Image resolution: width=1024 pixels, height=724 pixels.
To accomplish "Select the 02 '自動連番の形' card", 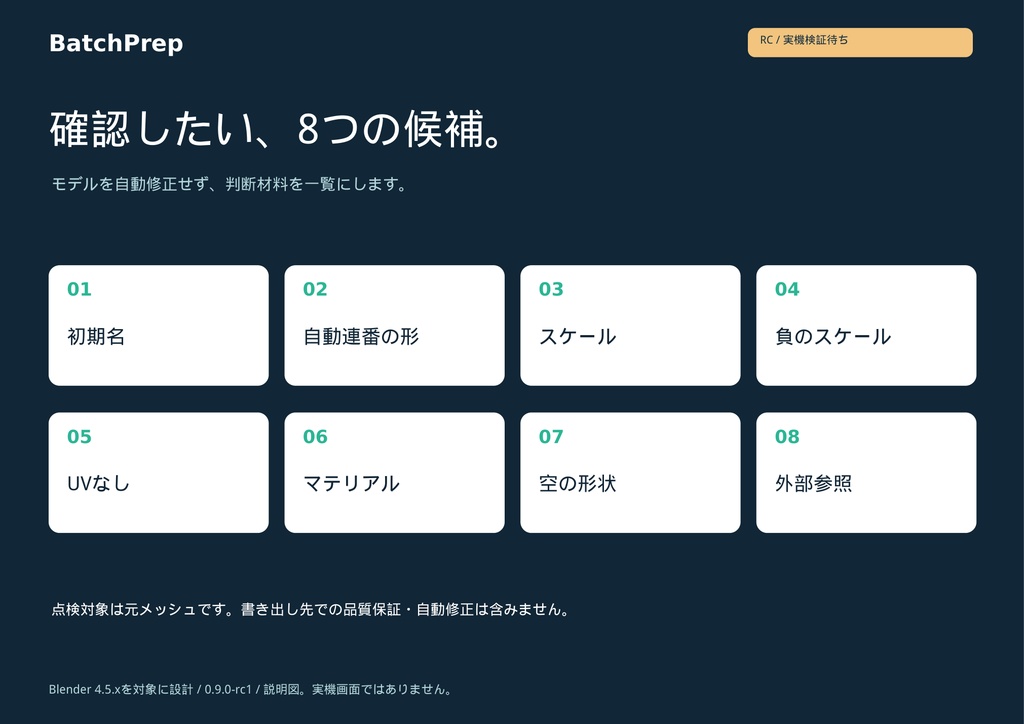I will click(394, 325).
